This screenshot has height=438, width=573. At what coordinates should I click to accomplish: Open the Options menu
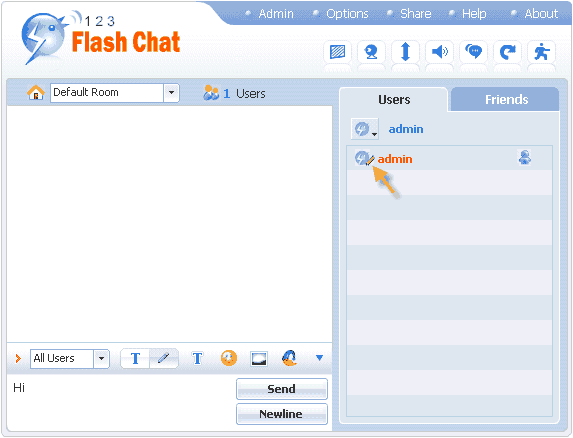click(347, 14)
